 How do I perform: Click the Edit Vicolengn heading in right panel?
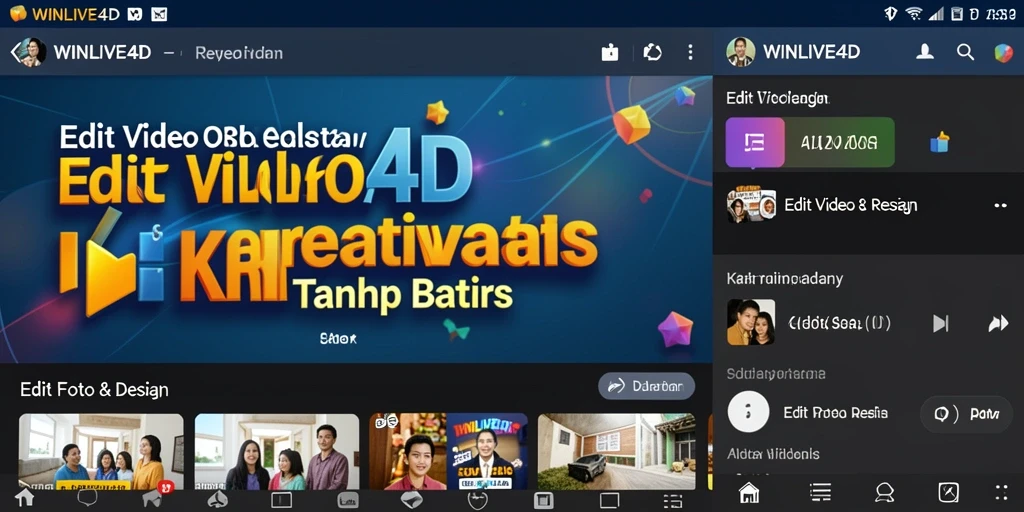pyautogui.click(x=778, y=98)
